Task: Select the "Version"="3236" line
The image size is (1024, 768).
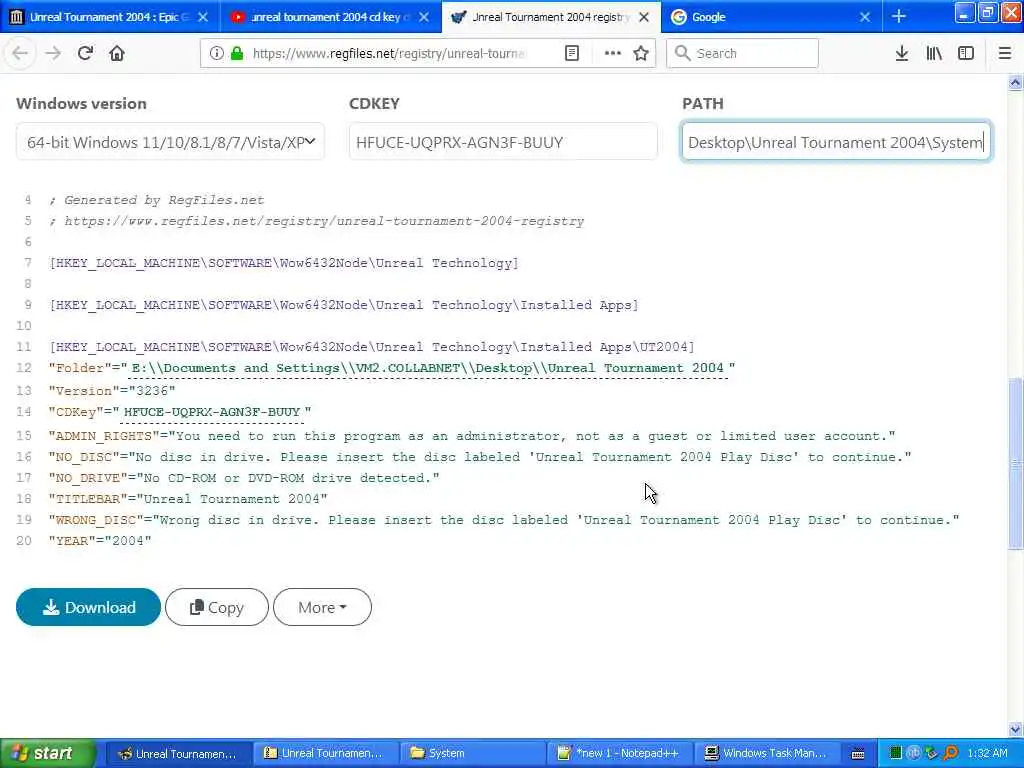Action: 112,391
